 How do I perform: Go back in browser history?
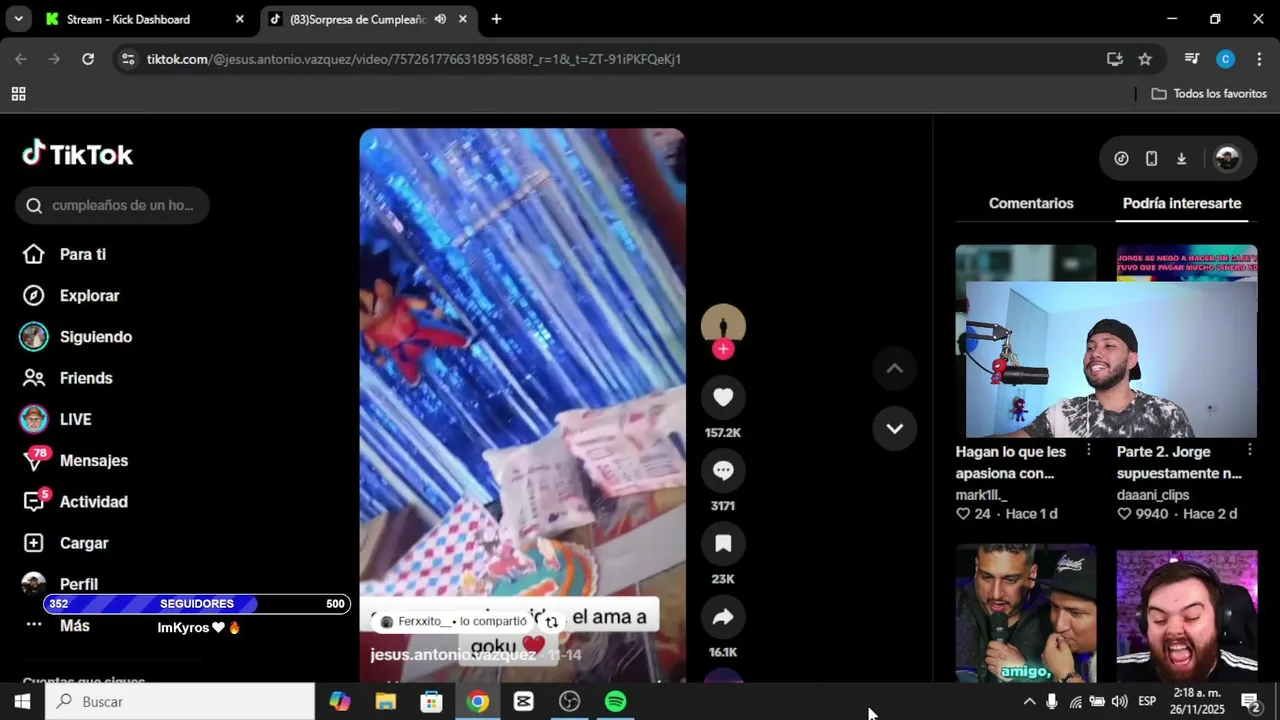pyautogui.click(x=21, y=59)
